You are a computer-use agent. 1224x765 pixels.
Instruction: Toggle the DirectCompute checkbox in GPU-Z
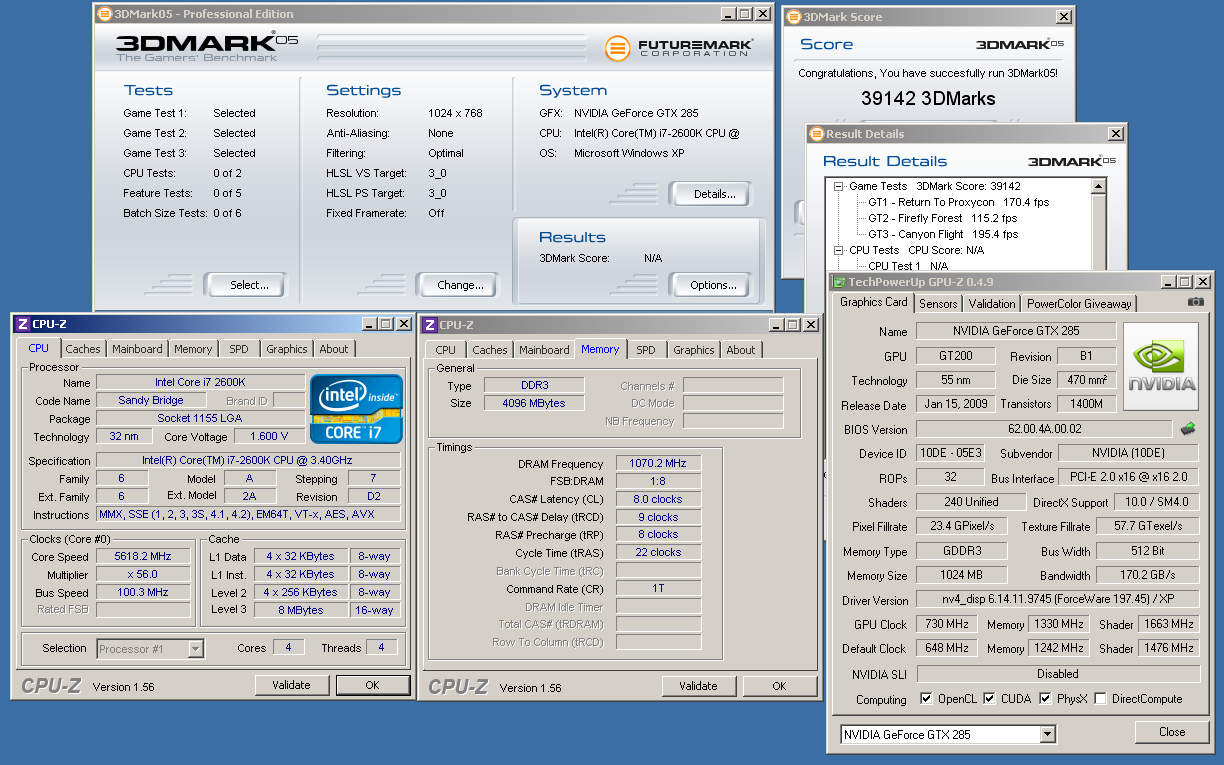pyautogui.click(x=1100, y=698)
